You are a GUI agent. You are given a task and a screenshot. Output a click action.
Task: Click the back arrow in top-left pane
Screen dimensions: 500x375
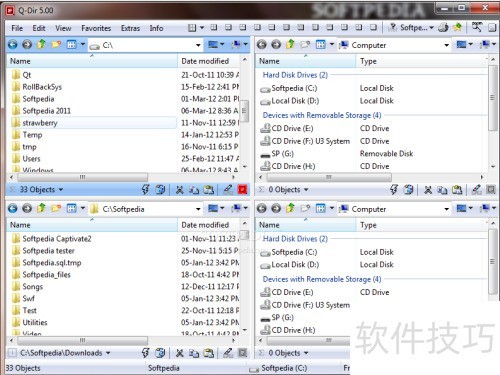[x=13, y=44]
